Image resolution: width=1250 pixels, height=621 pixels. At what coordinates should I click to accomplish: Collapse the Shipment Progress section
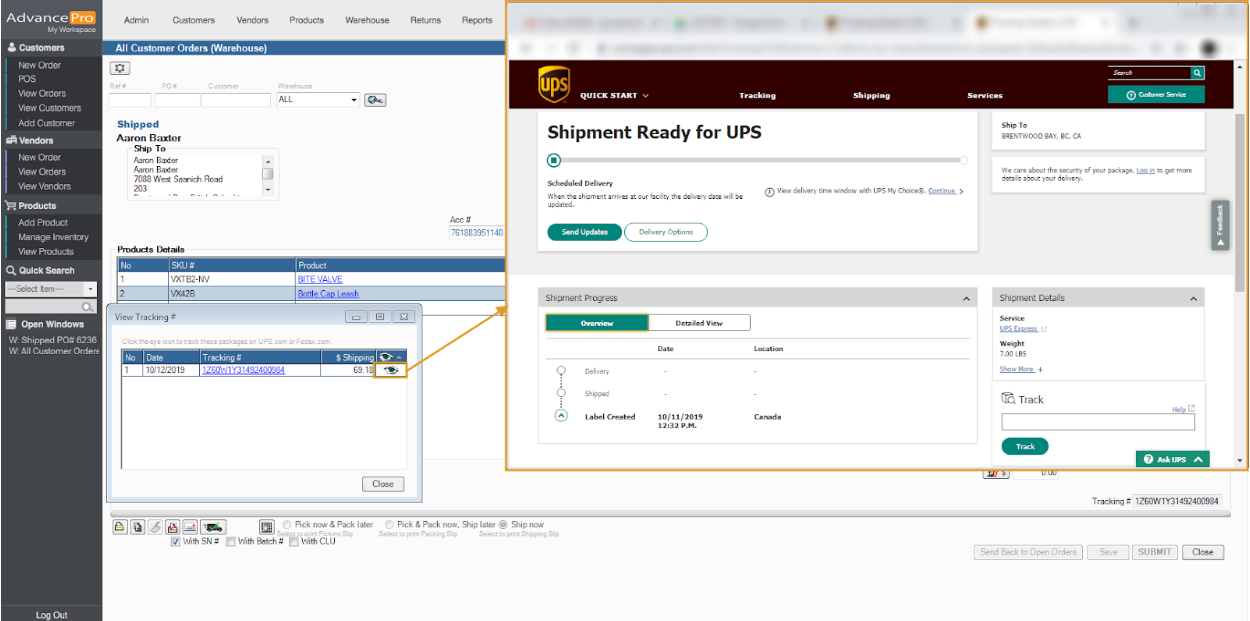(966, 298)
